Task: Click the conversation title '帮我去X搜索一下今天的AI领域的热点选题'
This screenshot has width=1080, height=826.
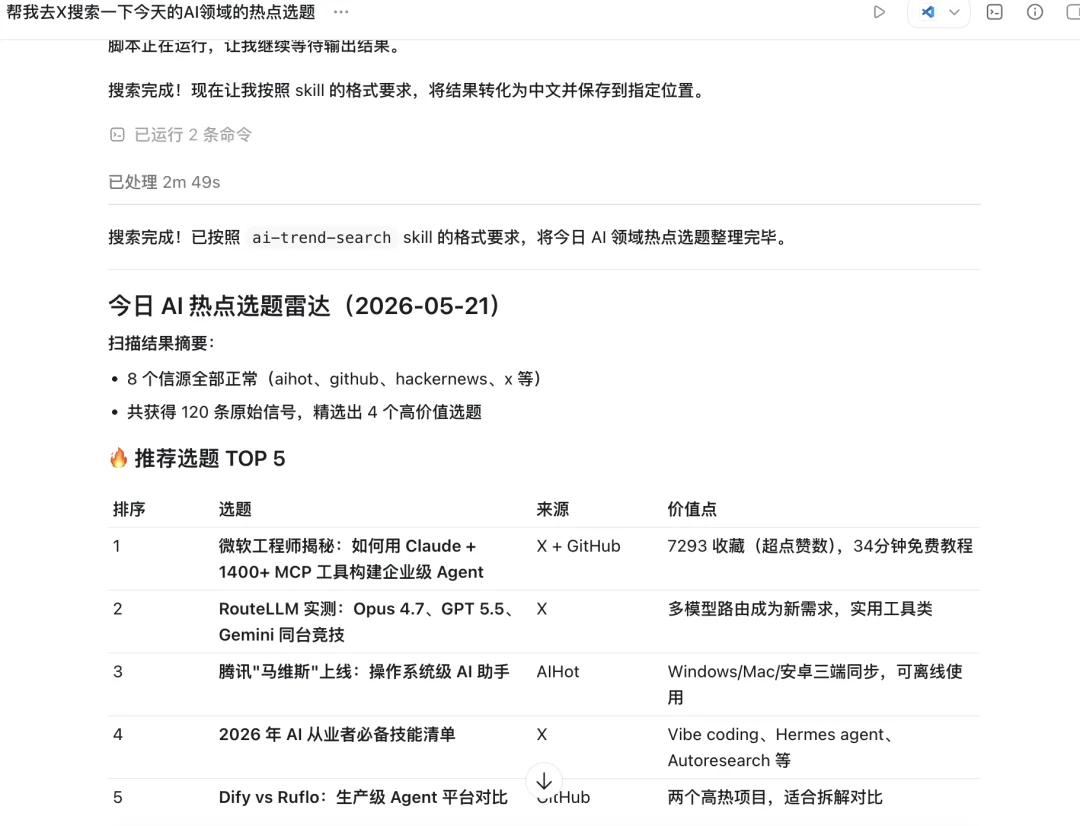Action: click(161, 12)
